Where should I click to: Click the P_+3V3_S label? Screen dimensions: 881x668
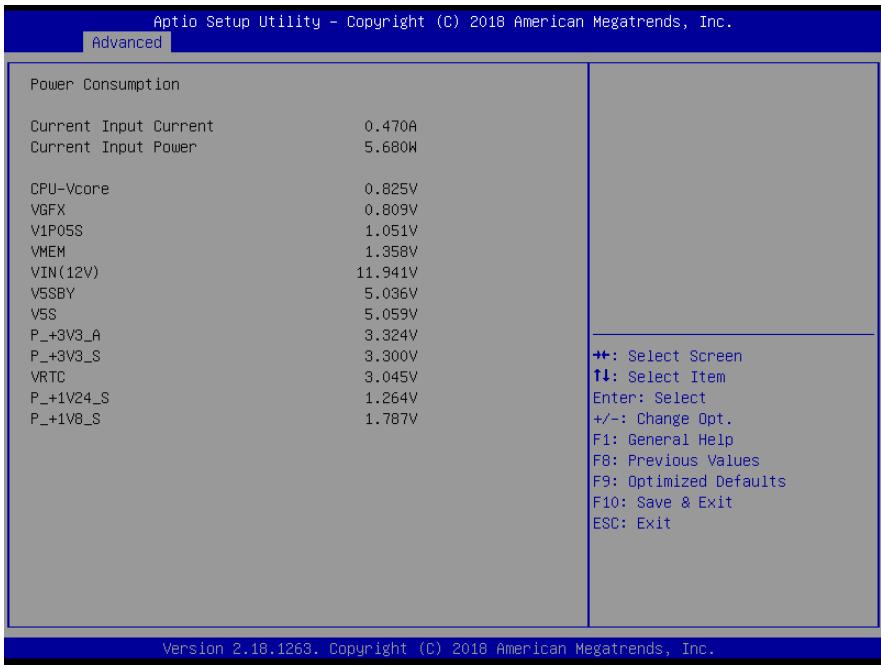[66, 356]
